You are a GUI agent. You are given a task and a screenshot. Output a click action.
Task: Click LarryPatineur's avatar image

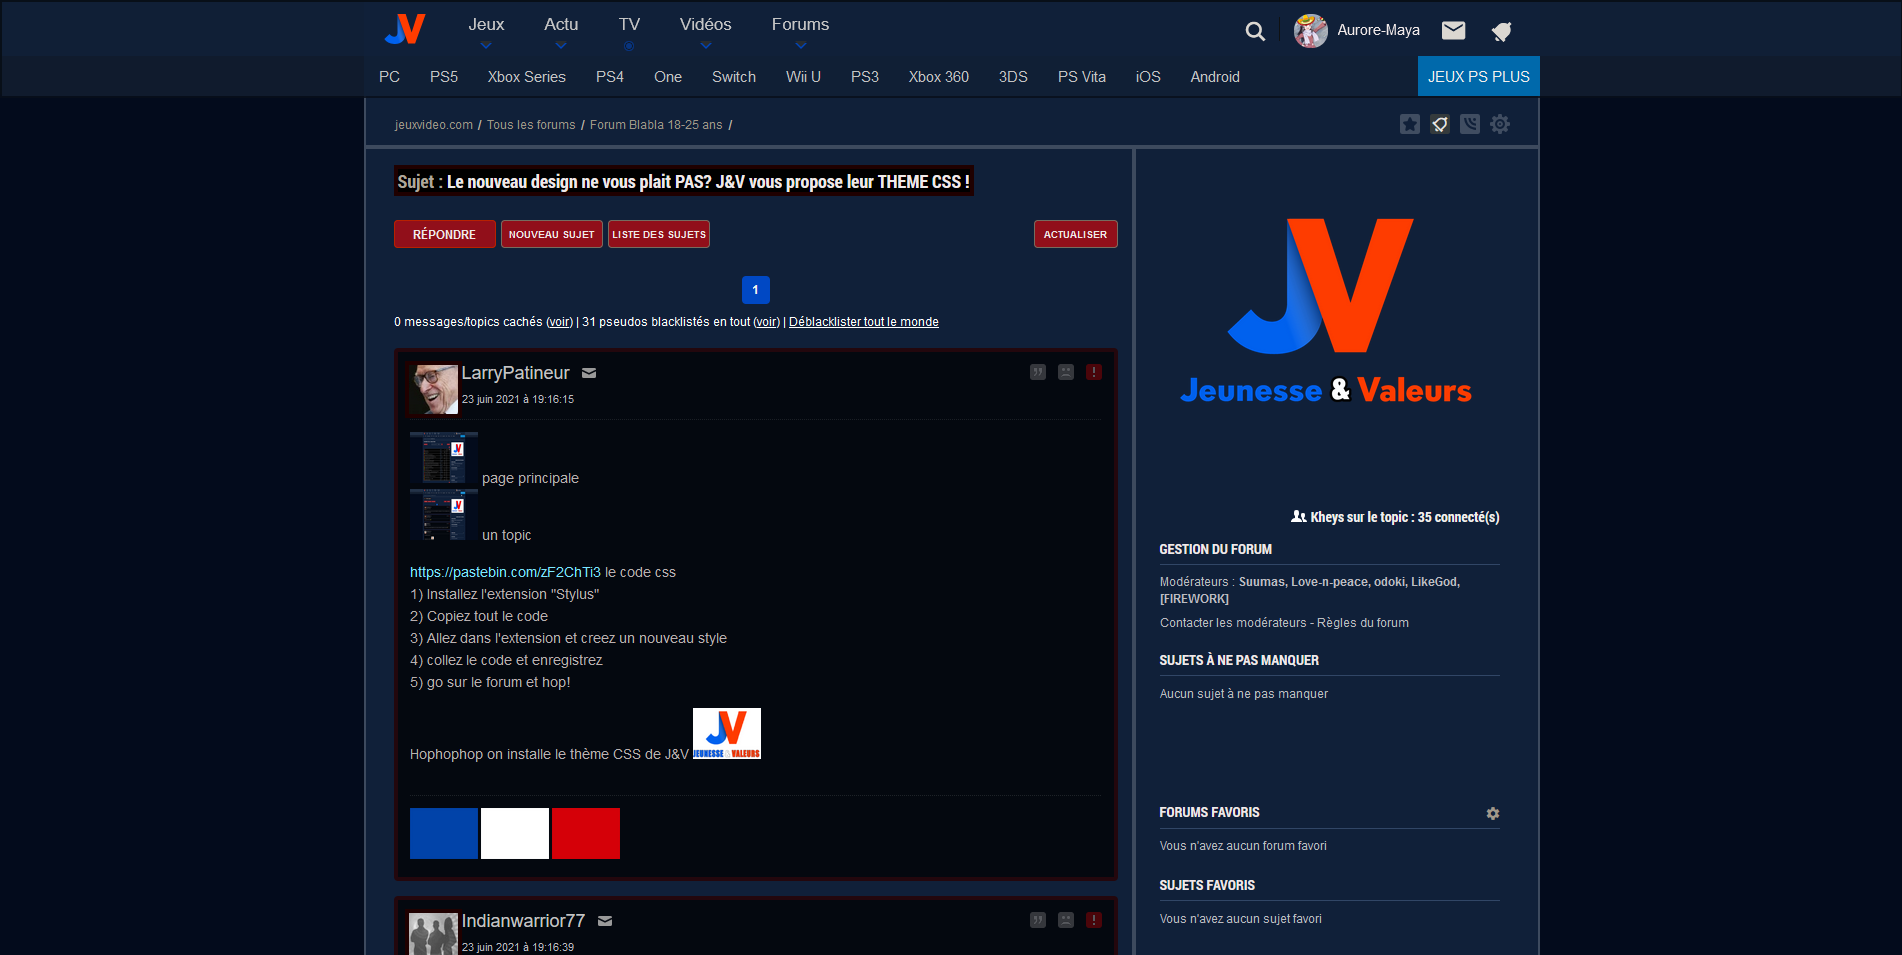[x=434, y=389]
